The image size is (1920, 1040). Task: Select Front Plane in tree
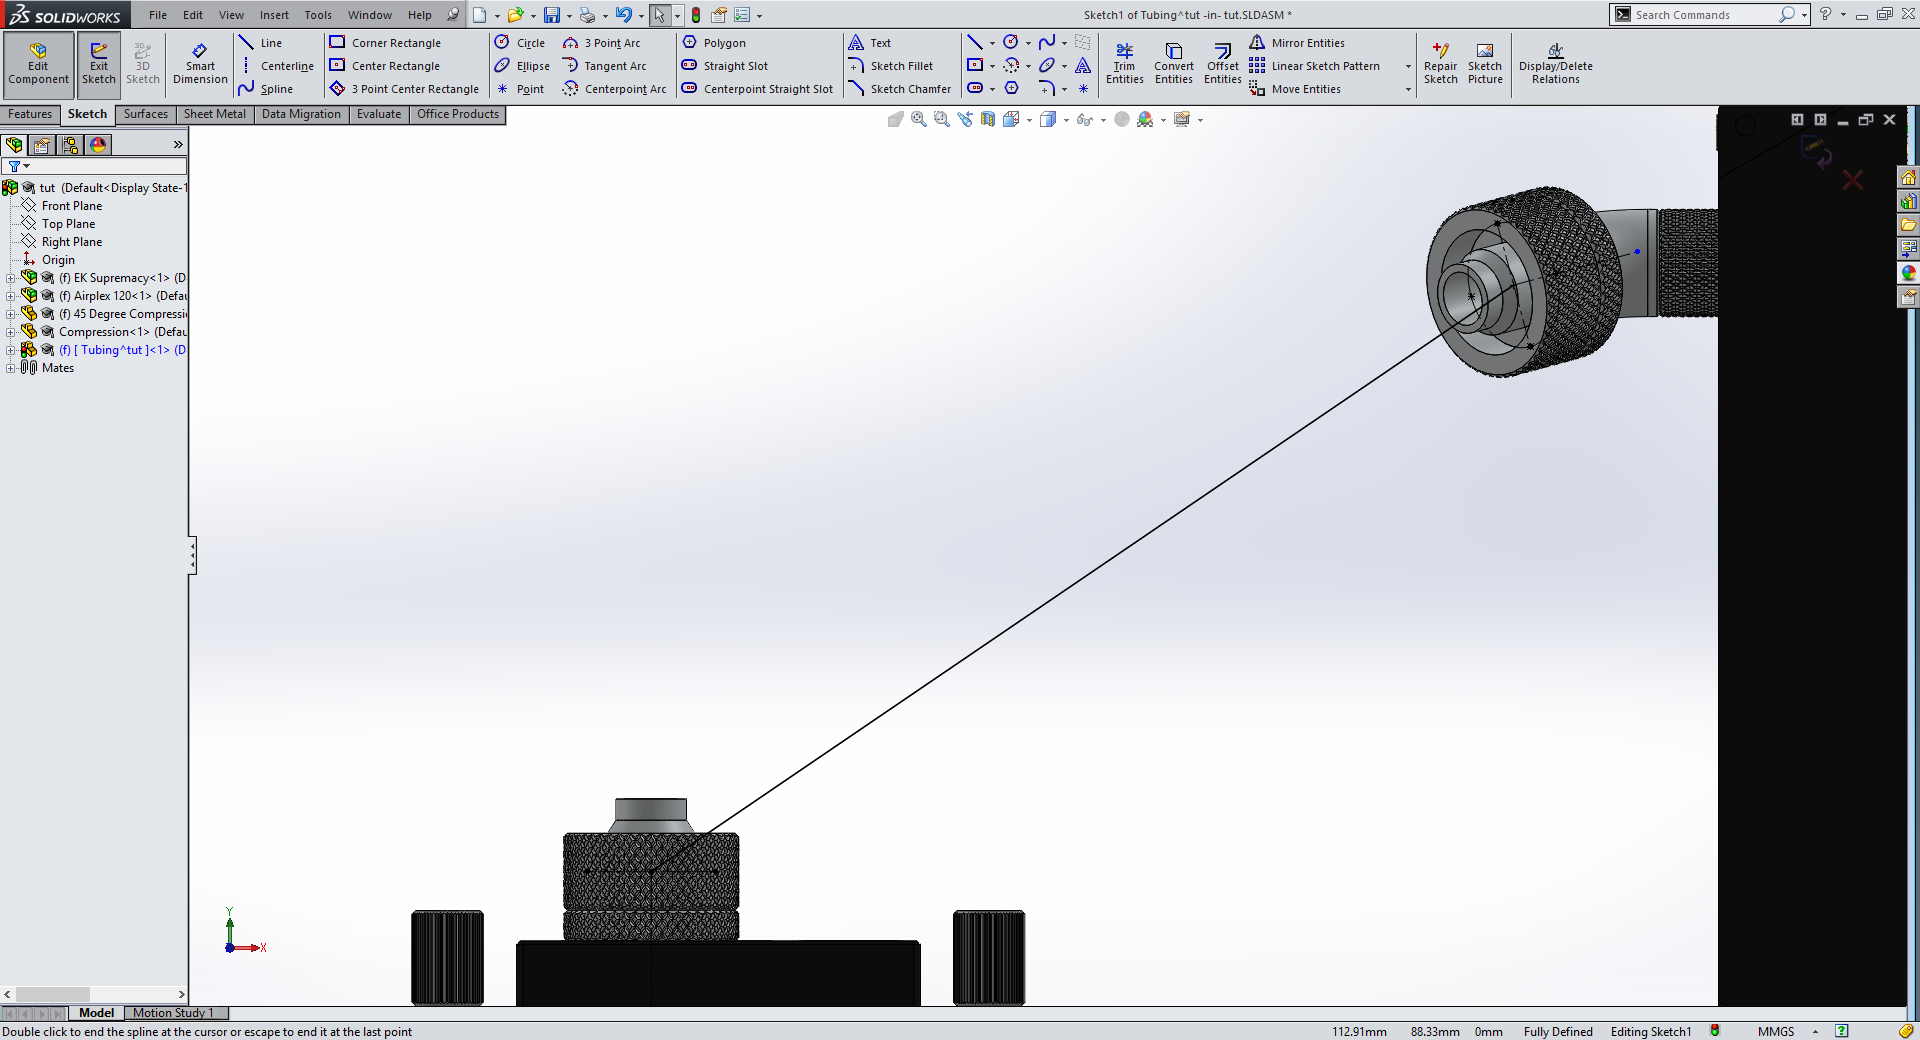(x=71, y=206)
